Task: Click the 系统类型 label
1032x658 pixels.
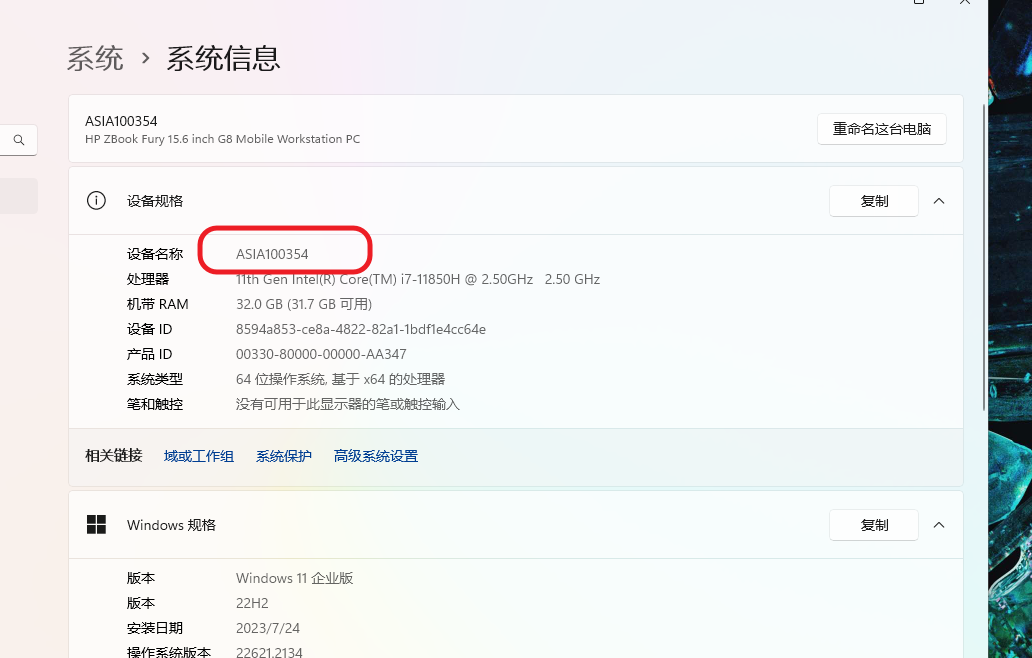Action: pyautogui.click(x=155, y=379)
